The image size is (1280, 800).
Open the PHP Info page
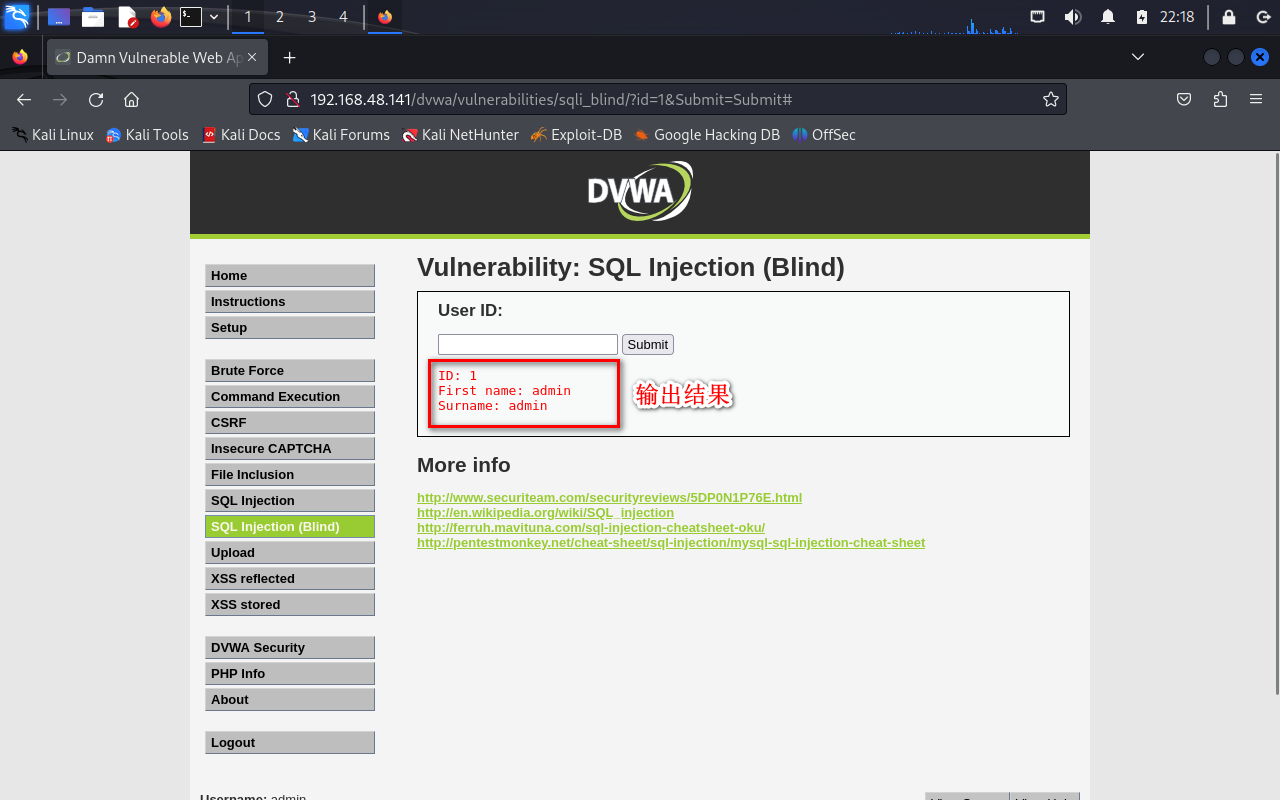click(290, 674)
